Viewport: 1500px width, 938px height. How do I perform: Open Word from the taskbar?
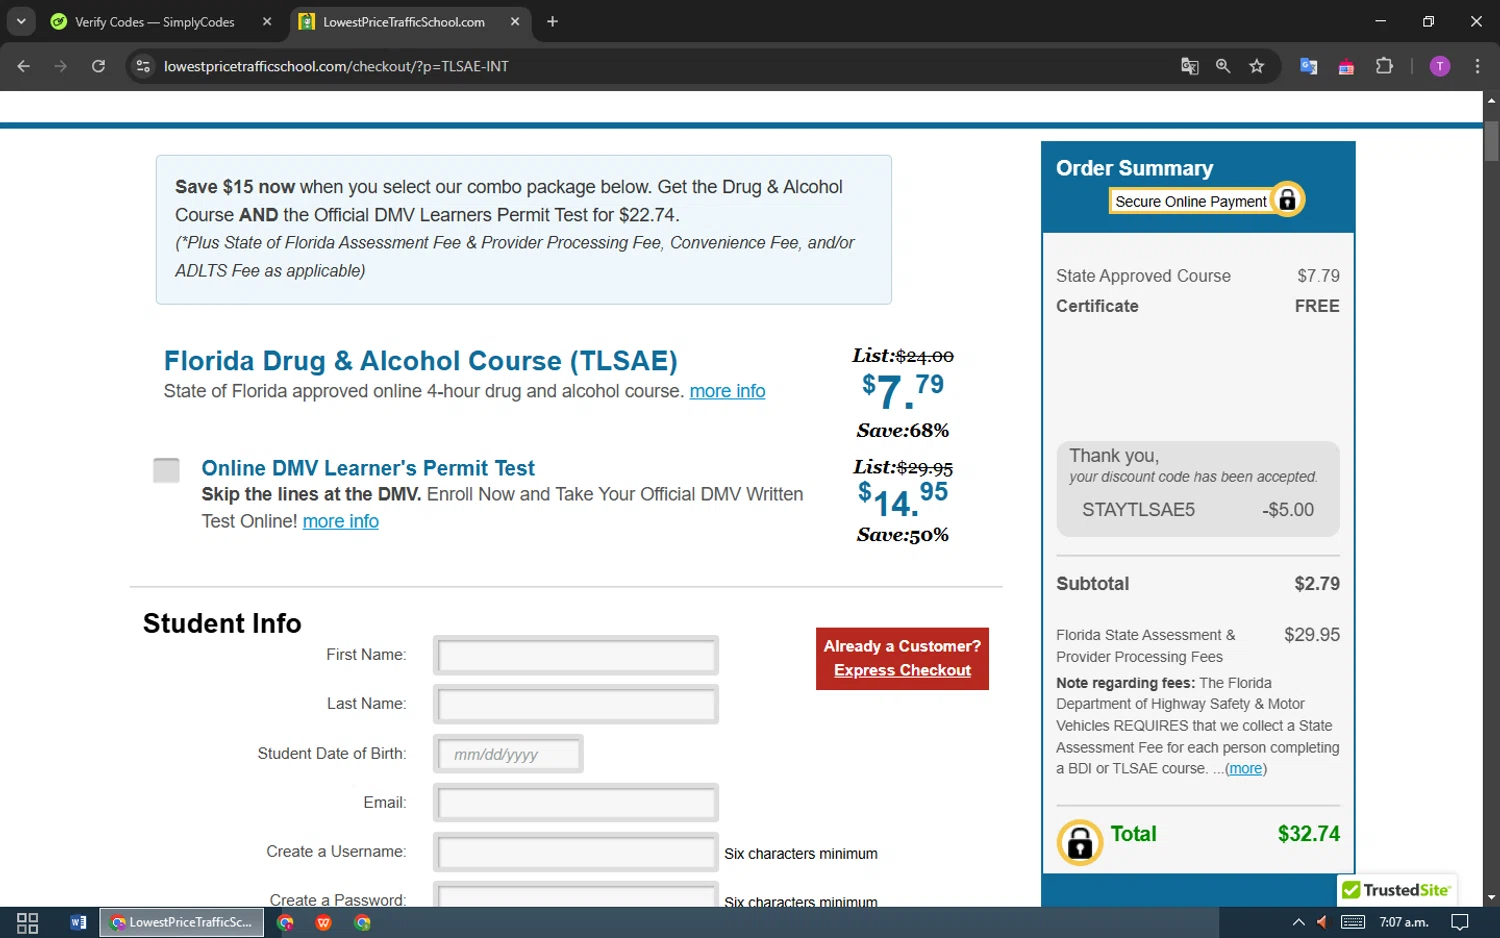[78, 922]
